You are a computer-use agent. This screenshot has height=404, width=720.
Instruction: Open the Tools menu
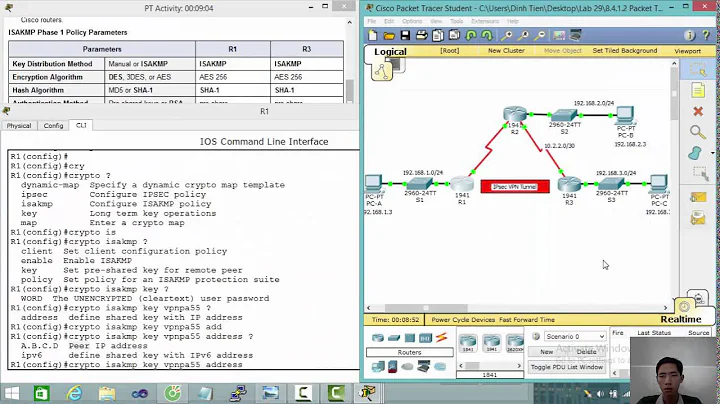click(456, 21)
